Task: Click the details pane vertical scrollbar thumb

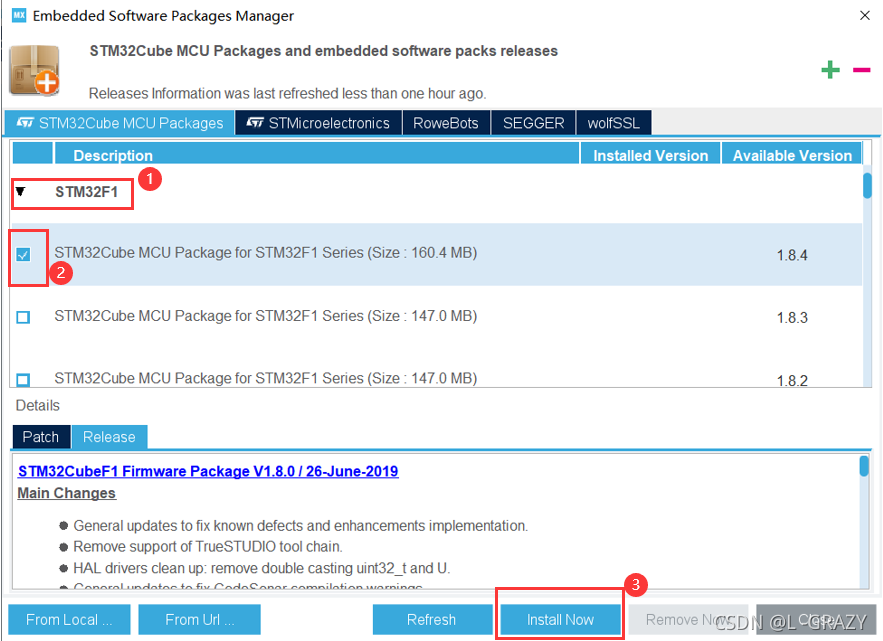Action: [x=864, y=466]
